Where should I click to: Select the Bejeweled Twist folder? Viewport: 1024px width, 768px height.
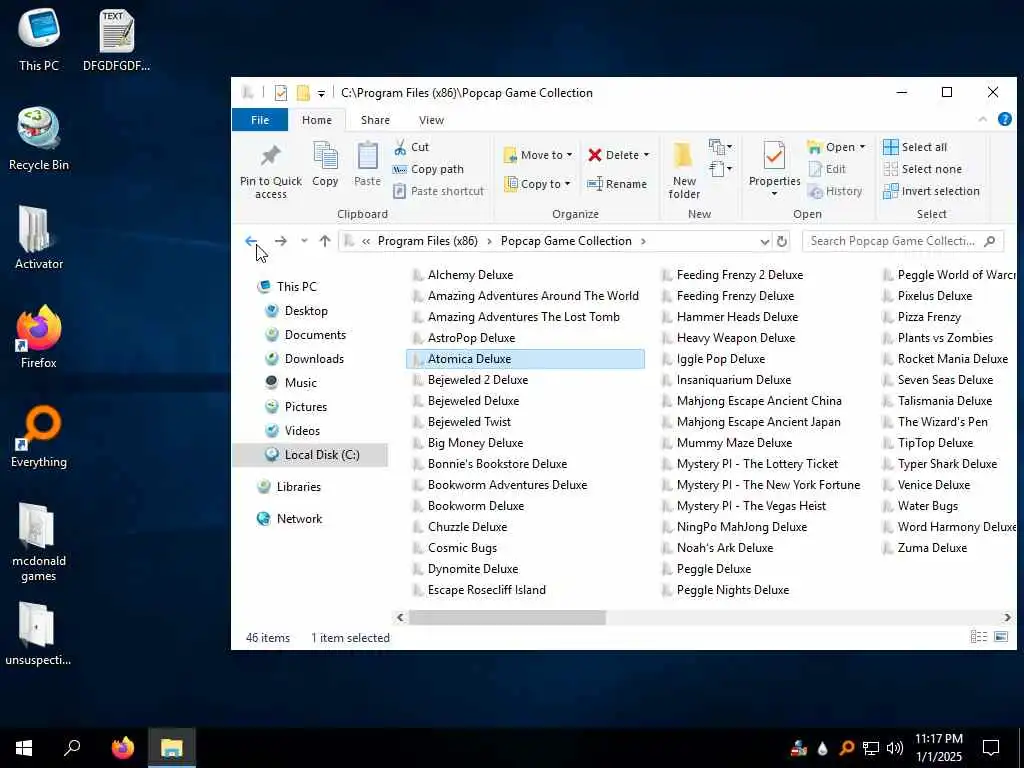point(469,422)
